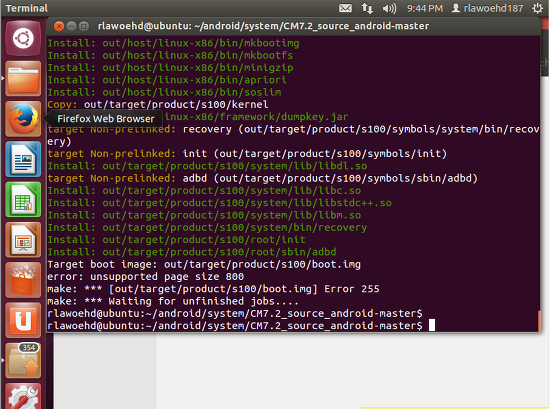
Task: Launch Firefox Web Browser from the launcher
Action: pos(23,119)
